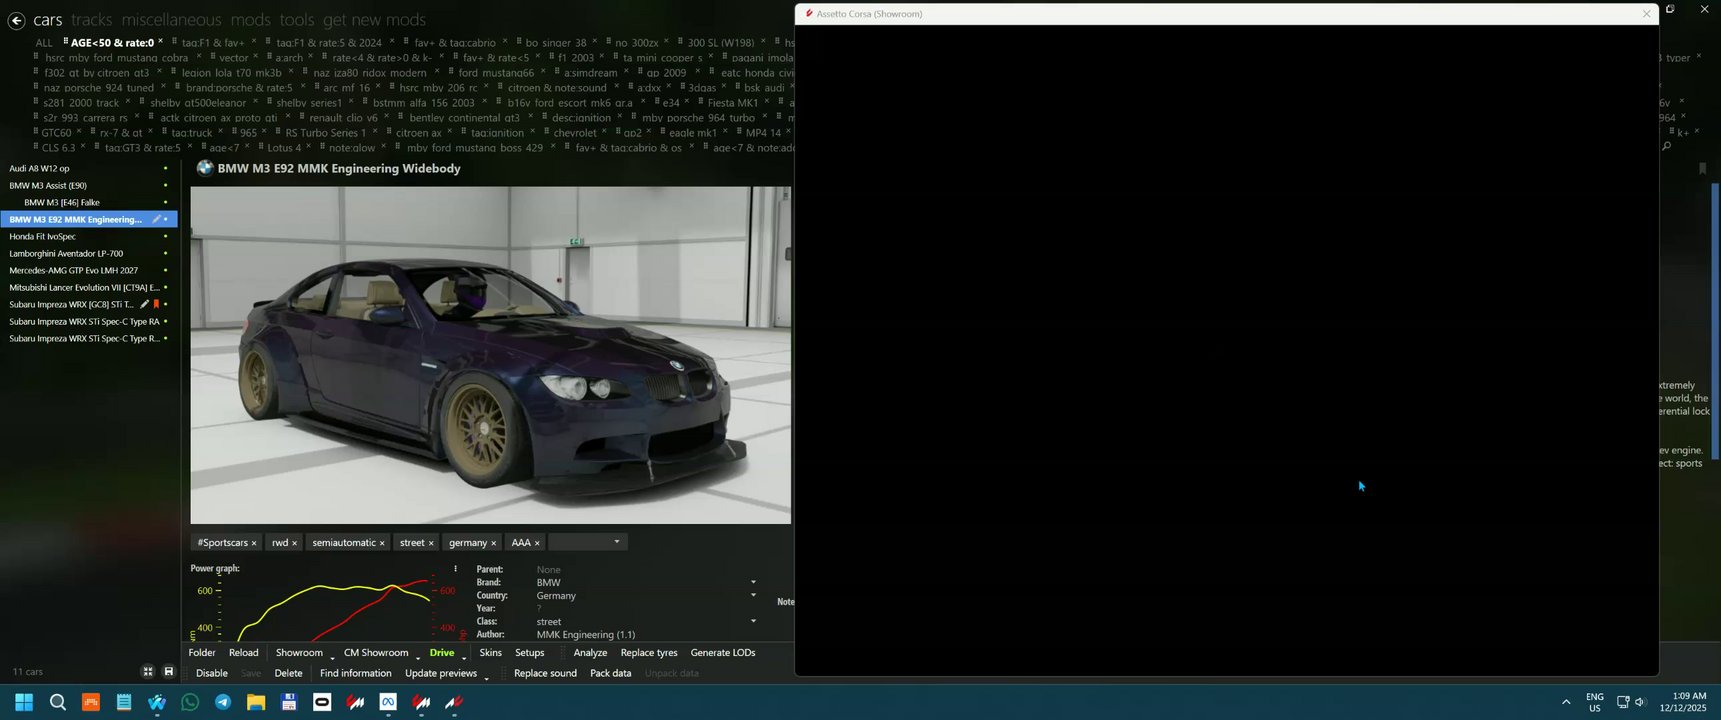Remove the germany tag
This screenshot has width=1721, height=720.
[493, 543]
